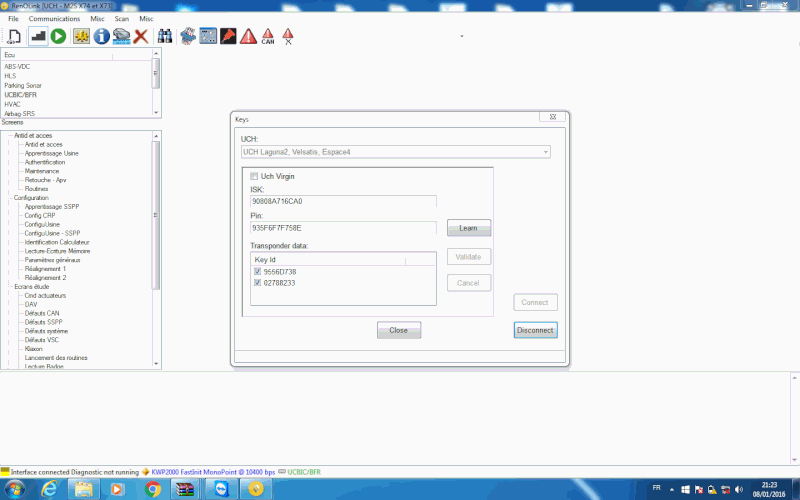The height and width of the screenshot is (500, 800).
Task: Open the Communications menu
Action: [54, 19]
